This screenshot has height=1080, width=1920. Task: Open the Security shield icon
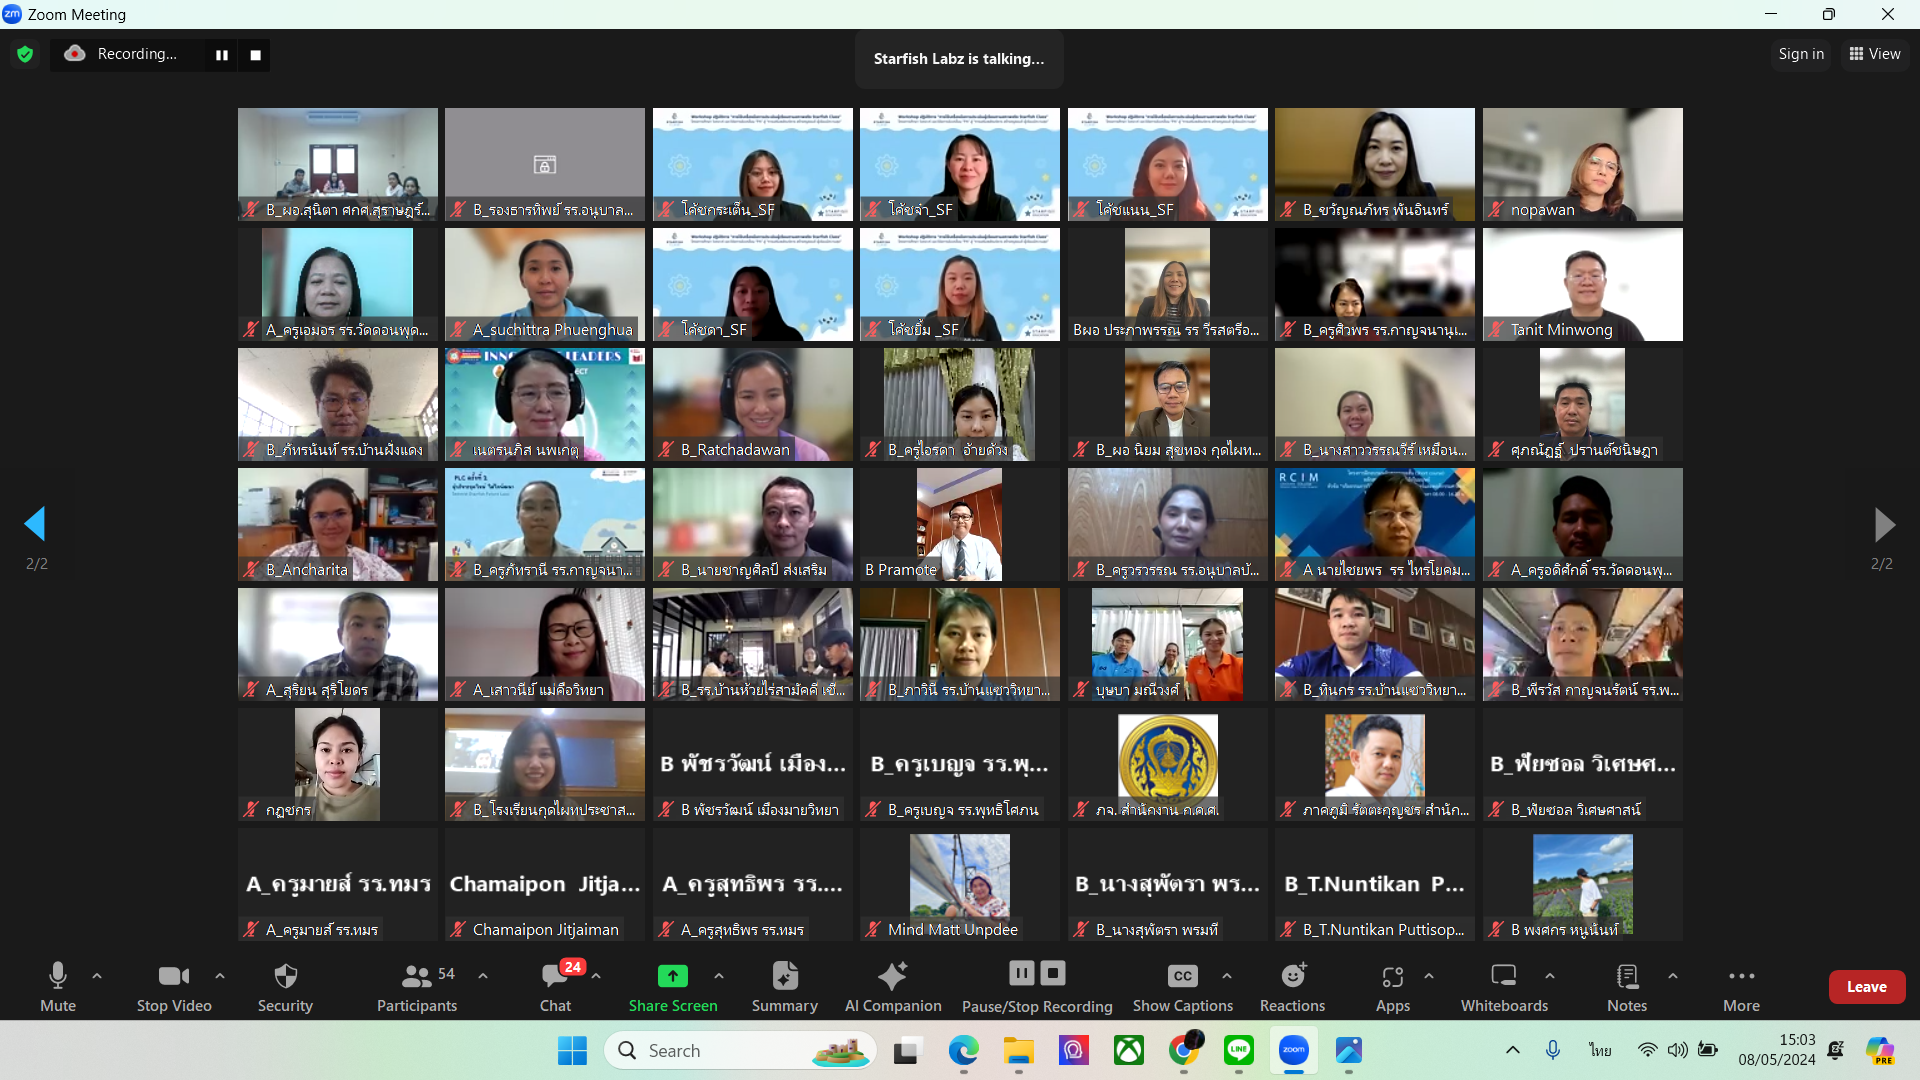[x=285, y=976]
